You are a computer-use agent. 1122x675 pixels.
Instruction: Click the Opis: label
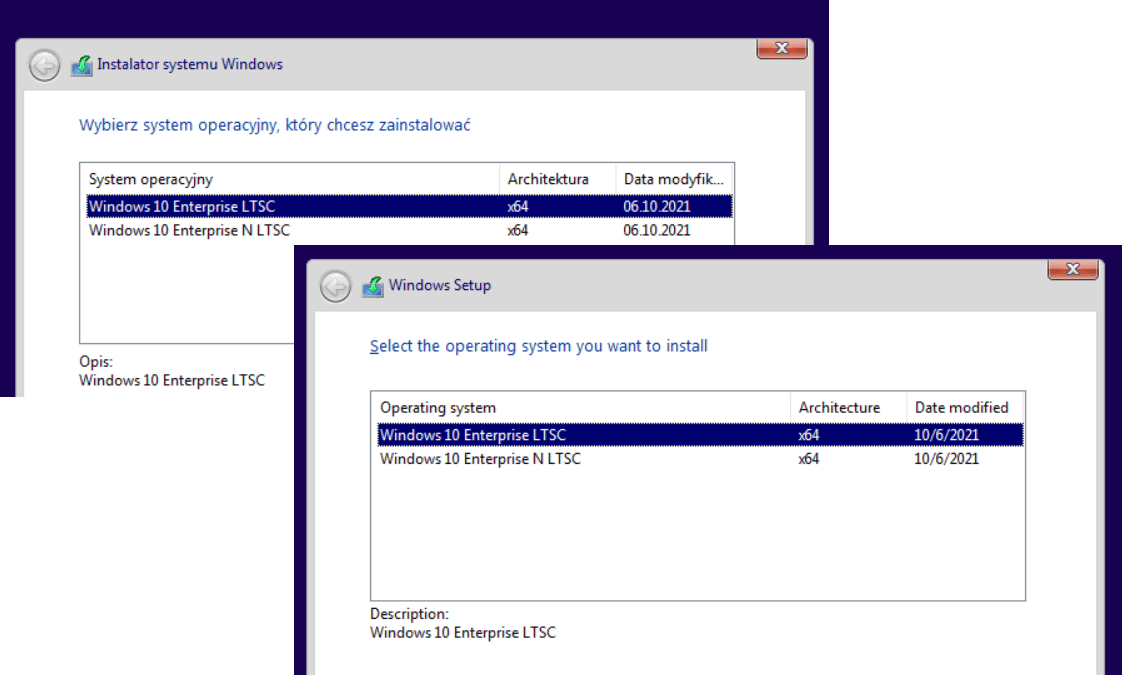(96, 362)
